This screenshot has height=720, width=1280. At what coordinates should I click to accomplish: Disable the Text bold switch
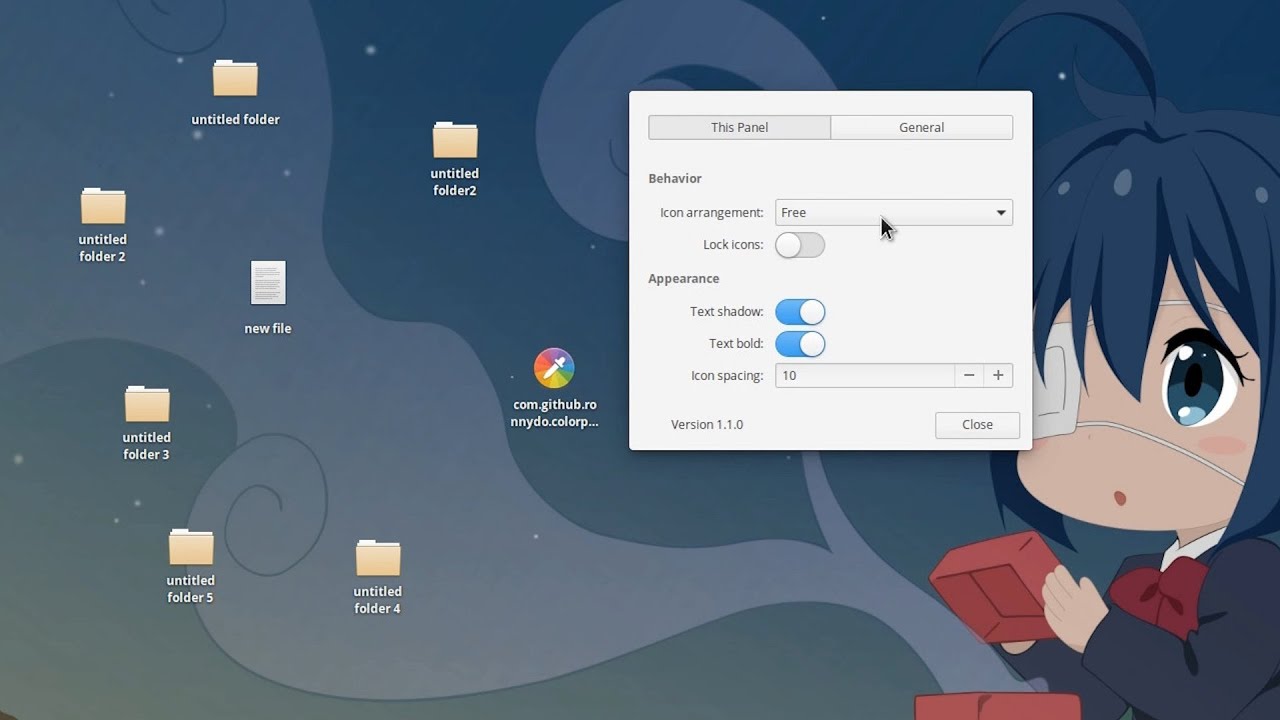[800, 344]
